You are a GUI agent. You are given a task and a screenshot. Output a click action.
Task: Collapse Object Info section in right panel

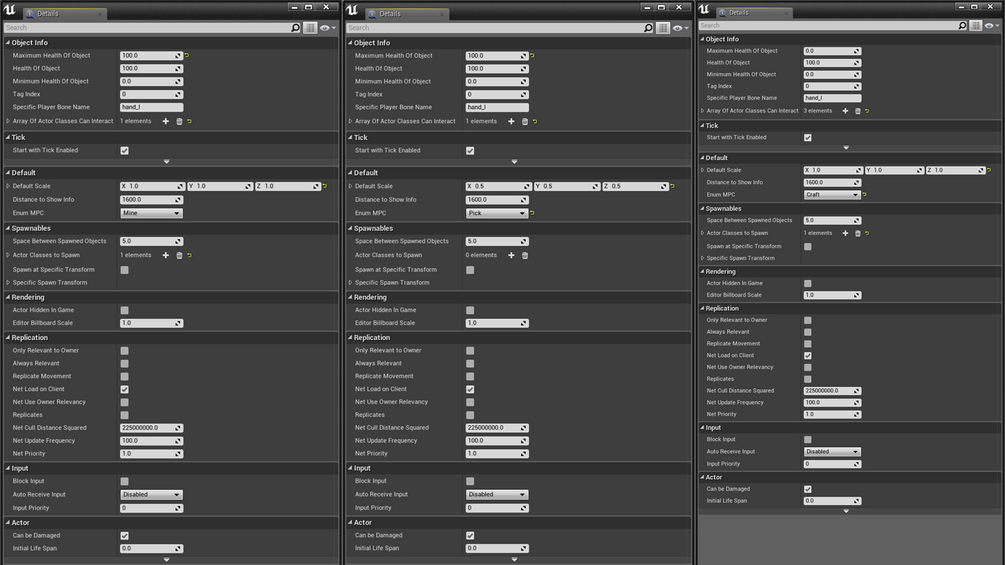(x=702, y=39)
